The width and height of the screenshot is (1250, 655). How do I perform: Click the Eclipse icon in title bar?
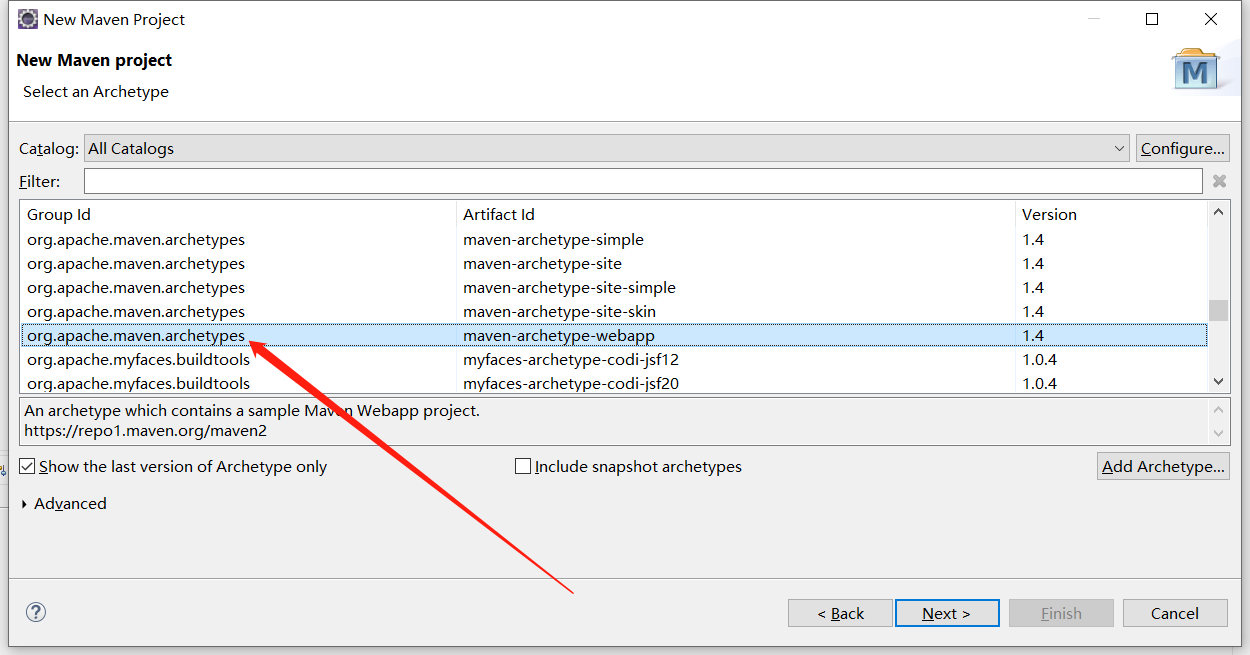click(x=28, y=19)
